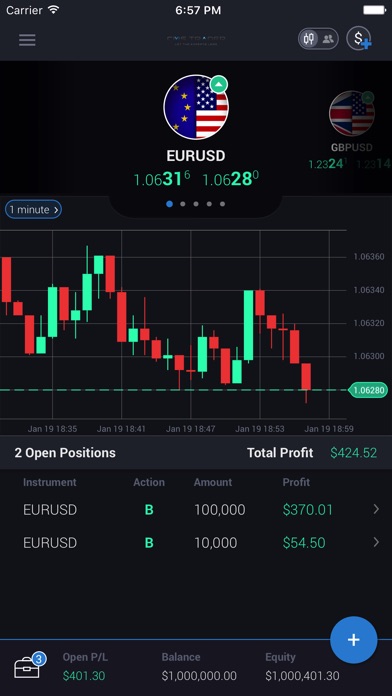The height and width of the screenshot is (696, 392).
Task: Go to the second carousel page dot
Action: coord(182,204)
